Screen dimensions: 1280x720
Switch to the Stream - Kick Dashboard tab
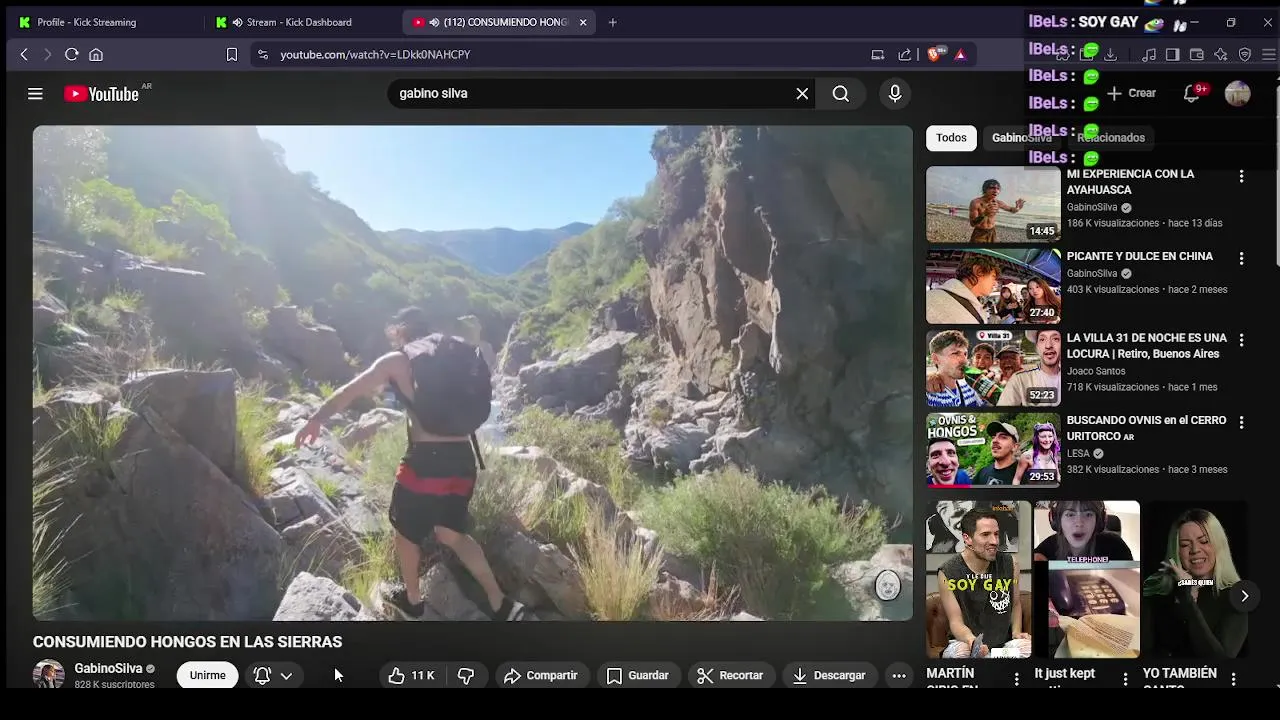point(299,22)
